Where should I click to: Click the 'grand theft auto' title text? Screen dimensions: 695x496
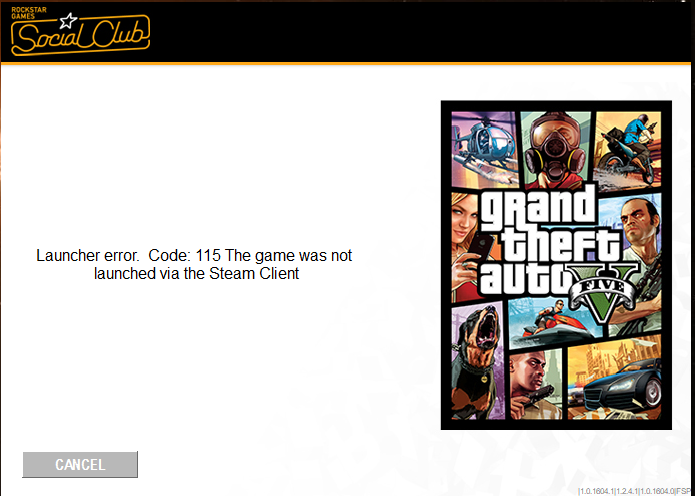542,243
